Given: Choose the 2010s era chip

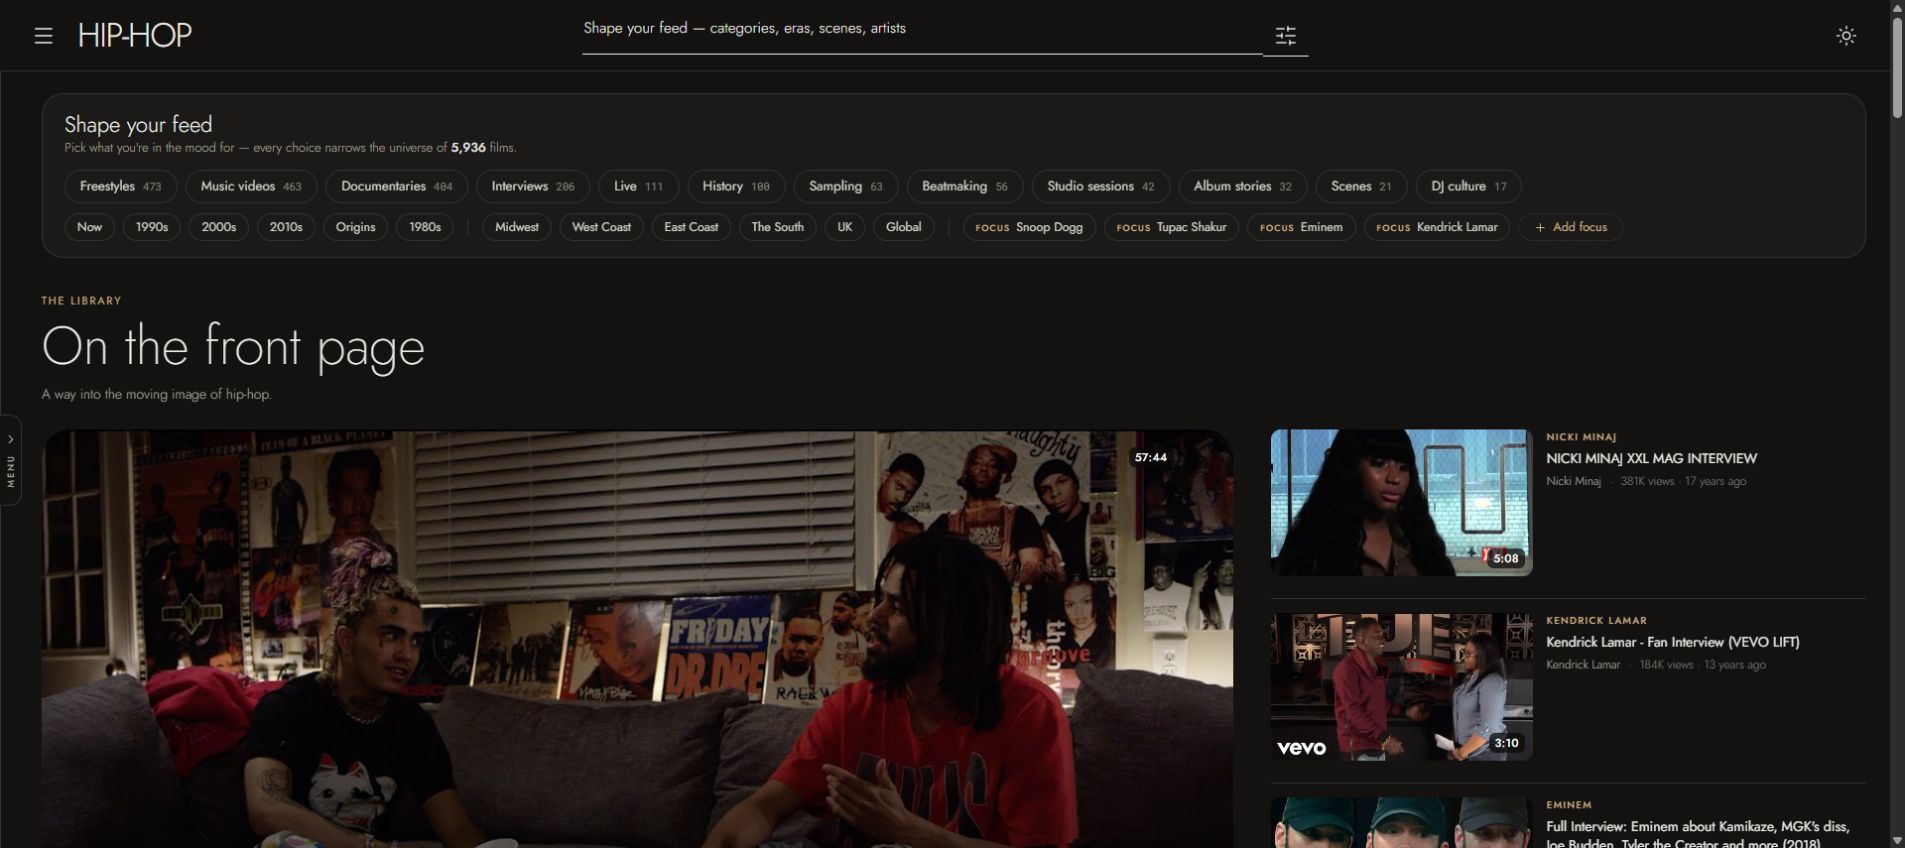Looking at the screenshot, I should click(286, 228).
